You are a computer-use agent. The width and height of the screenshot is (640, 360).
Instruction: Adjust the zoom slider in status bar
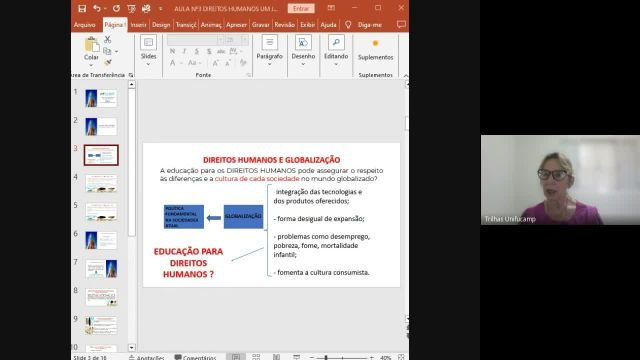pos(326,358)
